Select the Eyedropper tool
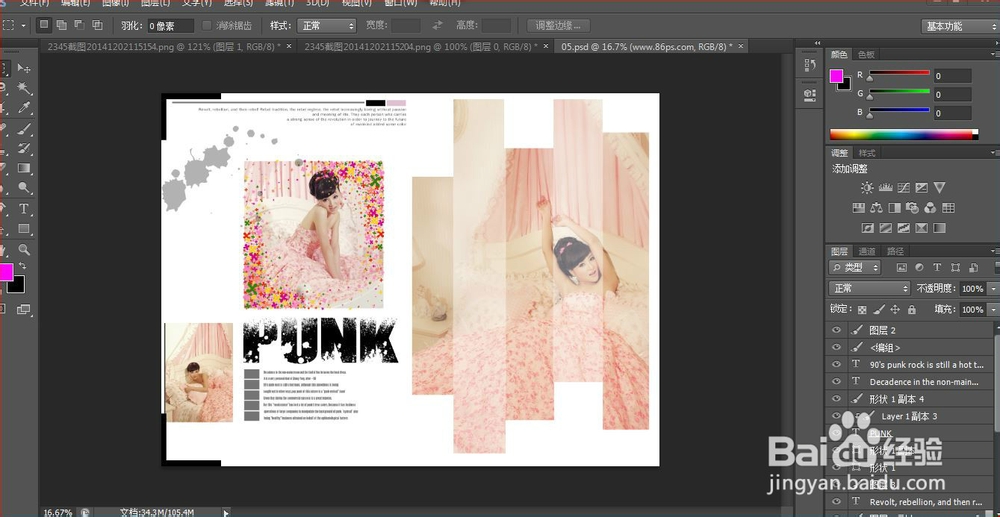The height and width of the screenshot is (517, 1000). pos(24,108)
